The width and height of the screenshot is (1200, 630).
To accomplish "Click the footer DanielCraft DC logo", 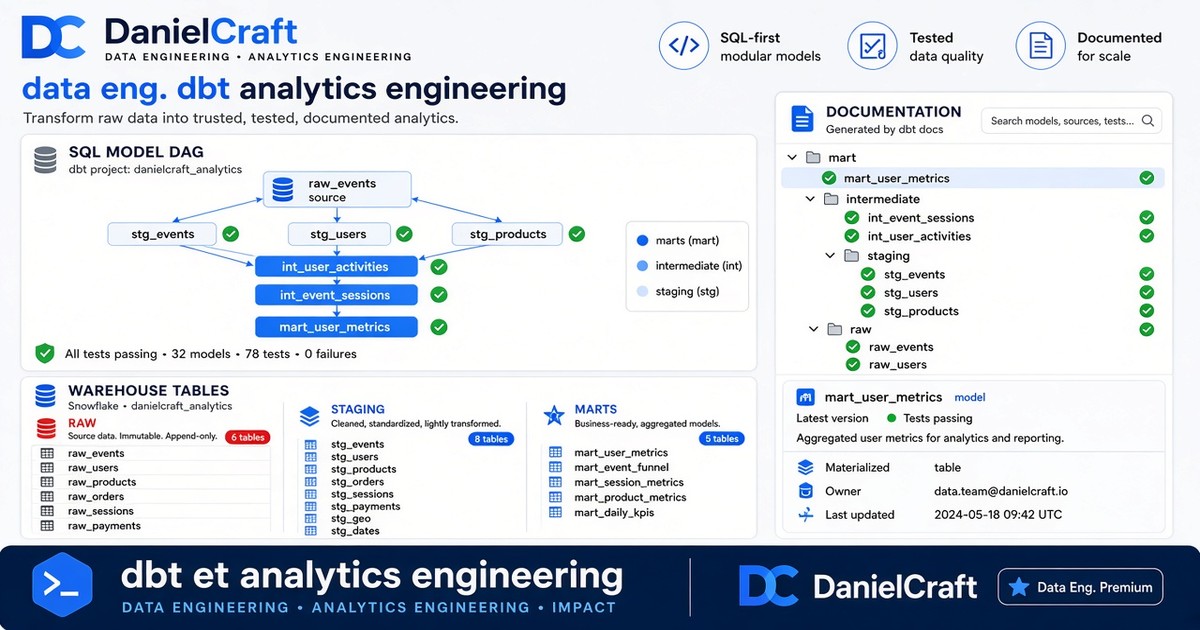I will tap(769, 586).
